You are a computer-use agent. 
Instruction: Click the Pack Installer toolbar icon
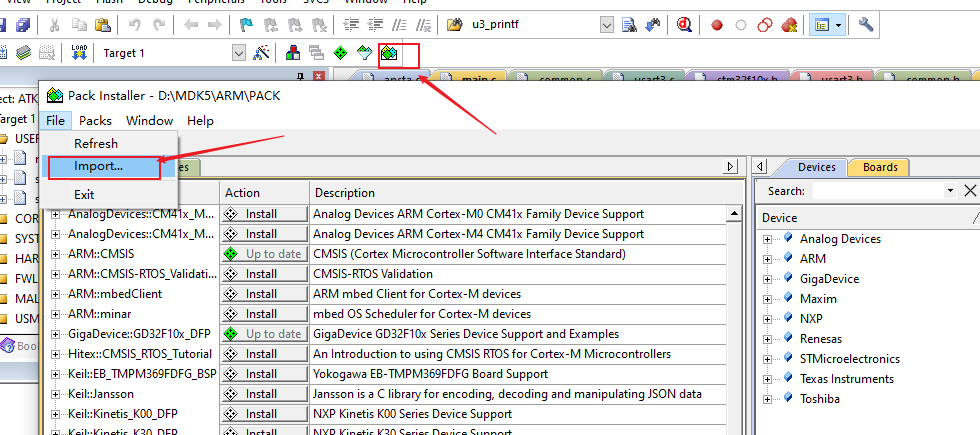[x=389, y=54]
